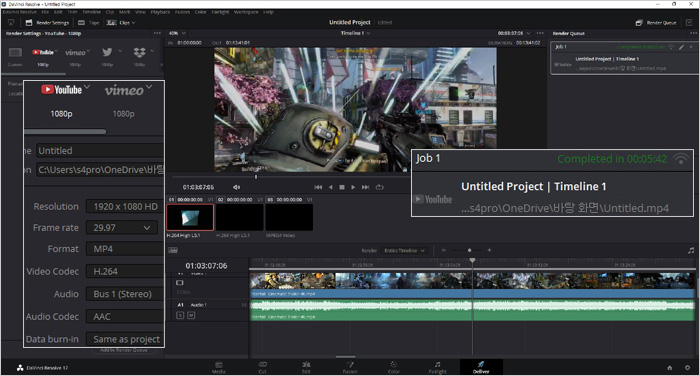Image resolution: width=700 pixels, height=376 pixels.
Task: Click the expand icon right of Render Queue
Action: click(689, 22)
